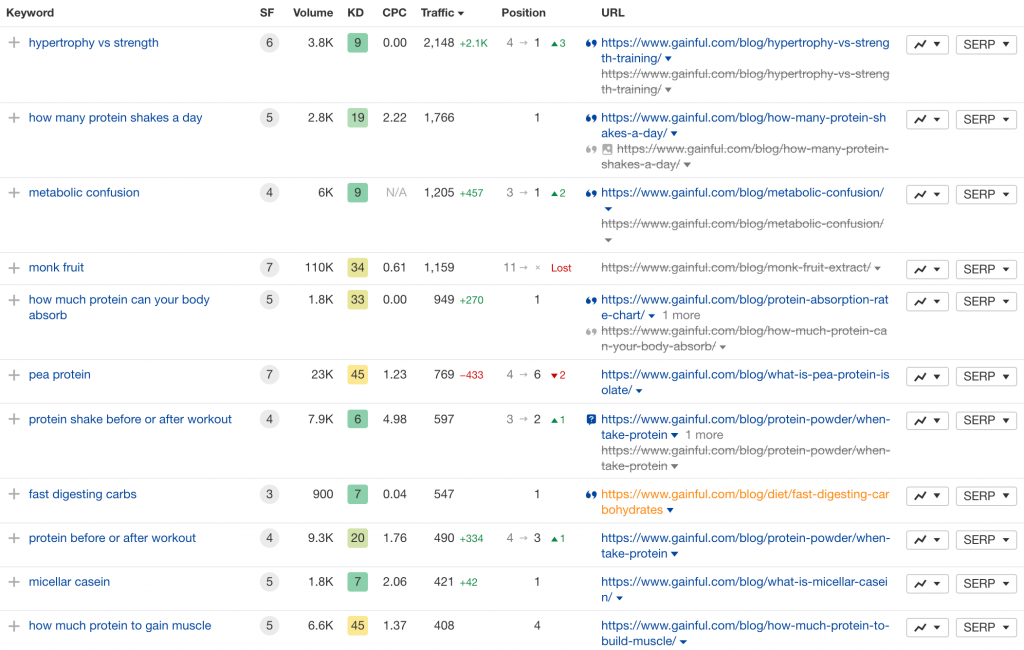This screenshot has height=650, width=1024.
Task: Click the quote icon in the fast digesting carbs row
Action: 591,495
